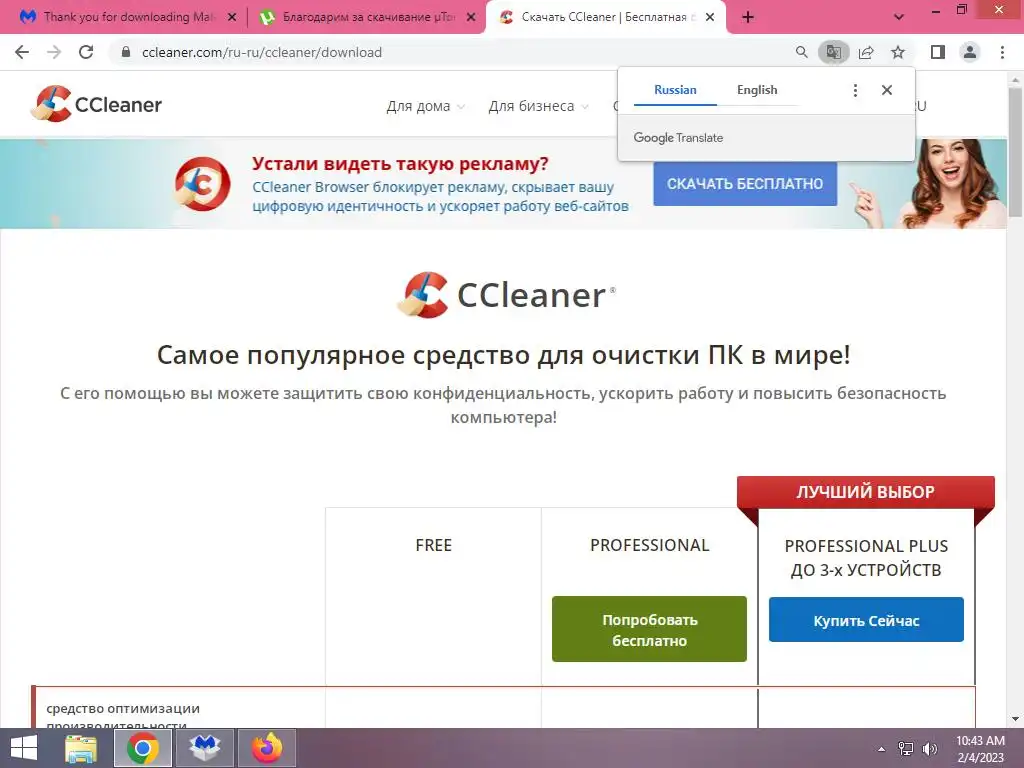1024x768 pixels.
Task: Open the volume tray icon
Action: click(929, 749)
